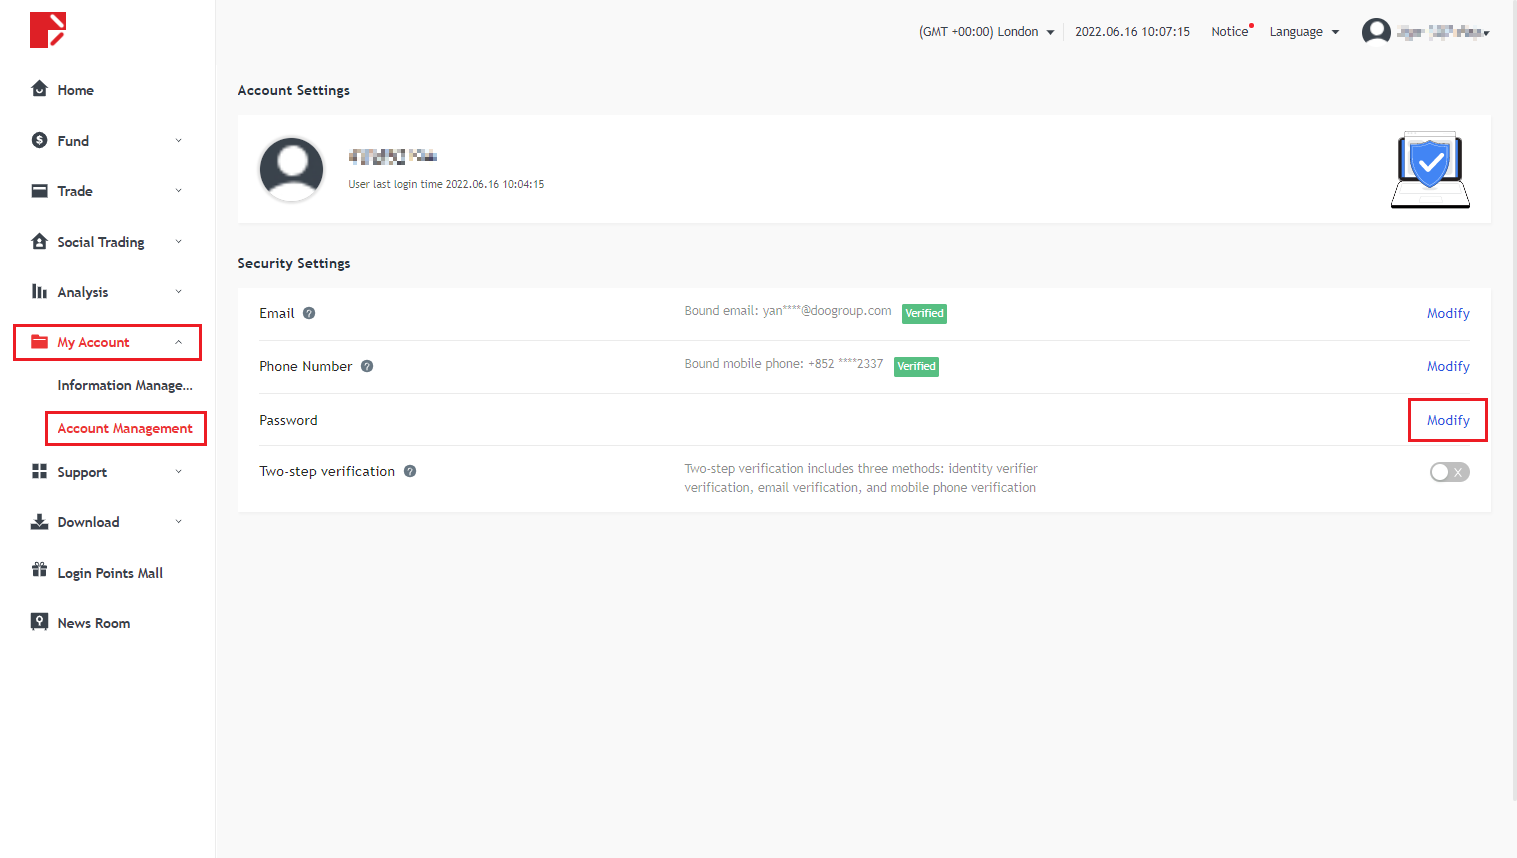Click the large profile picture
The image size is (1517, 858).
pos(291,169)
